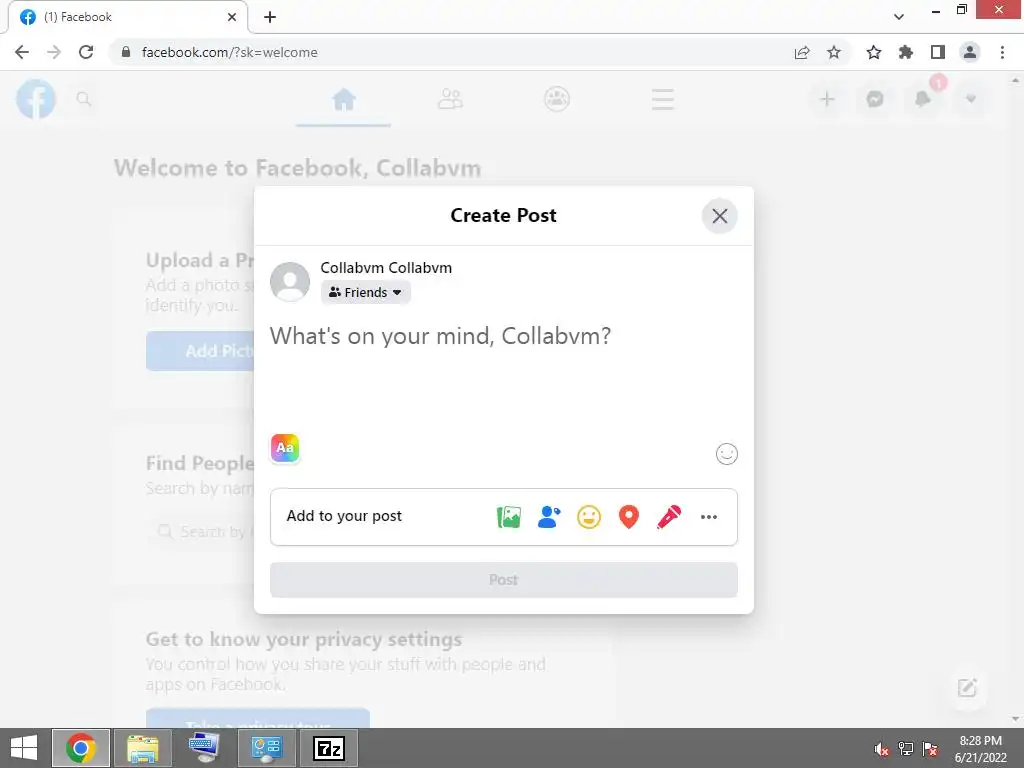Click the Chrome taskbar icon
The height and width of the screenshot is (768, 1024).
pyautogui.click(x=81, y=748)
